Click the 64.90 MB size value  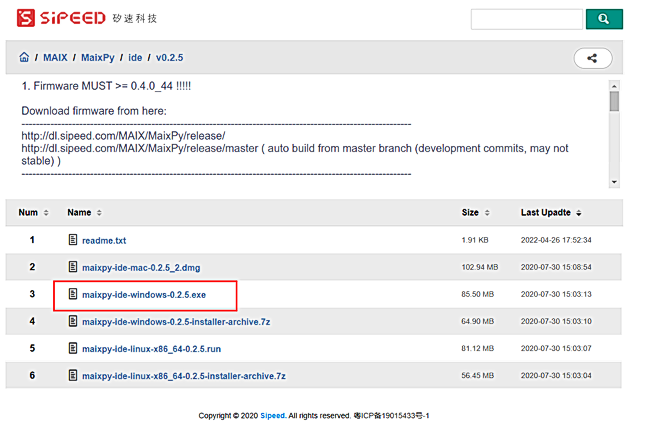point(478,322)
